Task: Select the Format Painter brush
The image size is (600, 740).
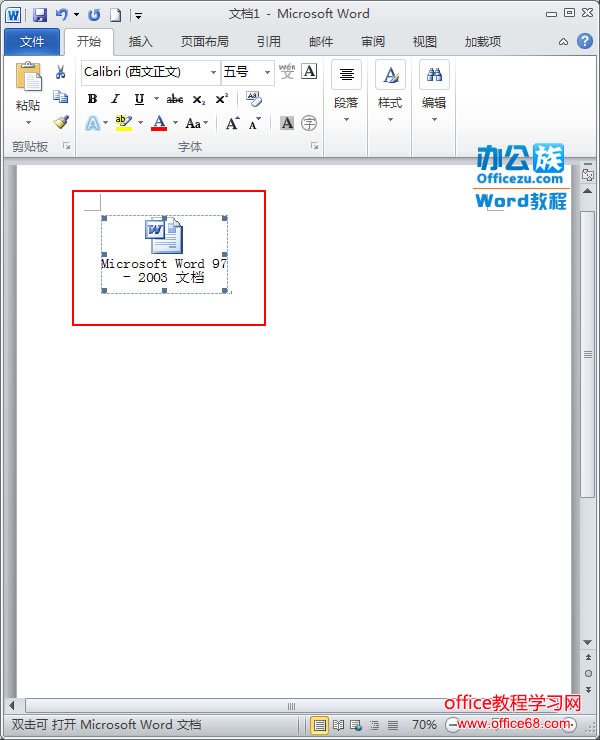Action: click(x=60, y=122)
